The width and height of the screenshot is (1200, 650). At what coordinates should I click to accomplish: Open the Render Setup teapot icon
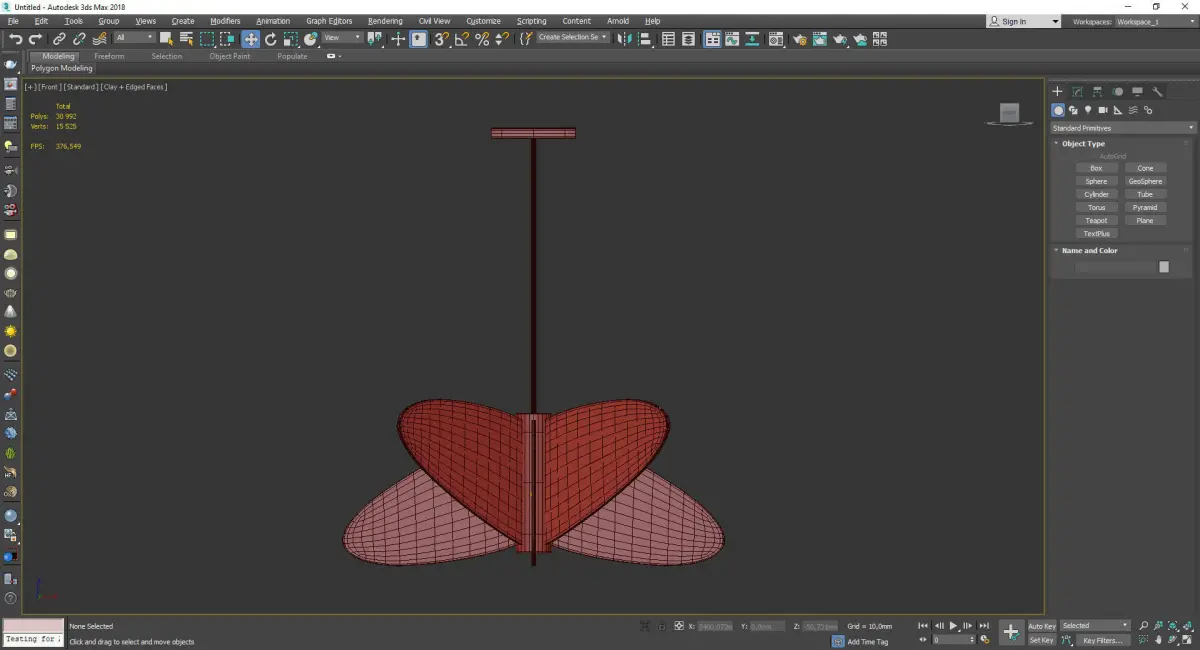point(800,39)
